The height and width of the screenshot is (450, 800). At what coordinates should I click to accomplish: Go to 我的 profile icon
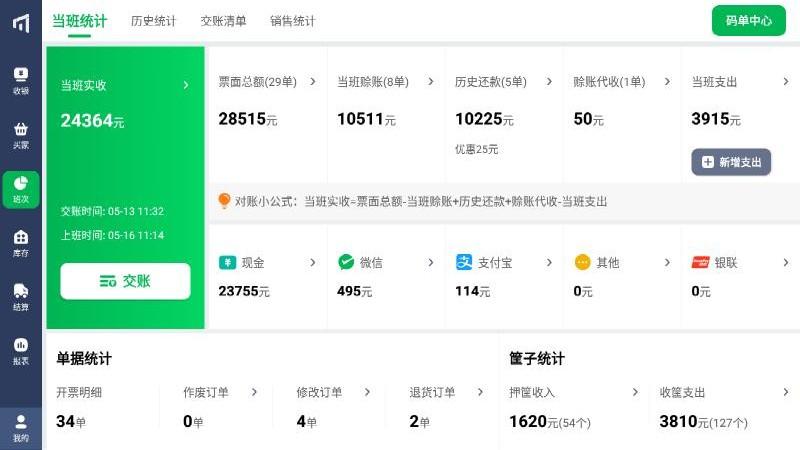pyautogui.click(x=20, y=426)
